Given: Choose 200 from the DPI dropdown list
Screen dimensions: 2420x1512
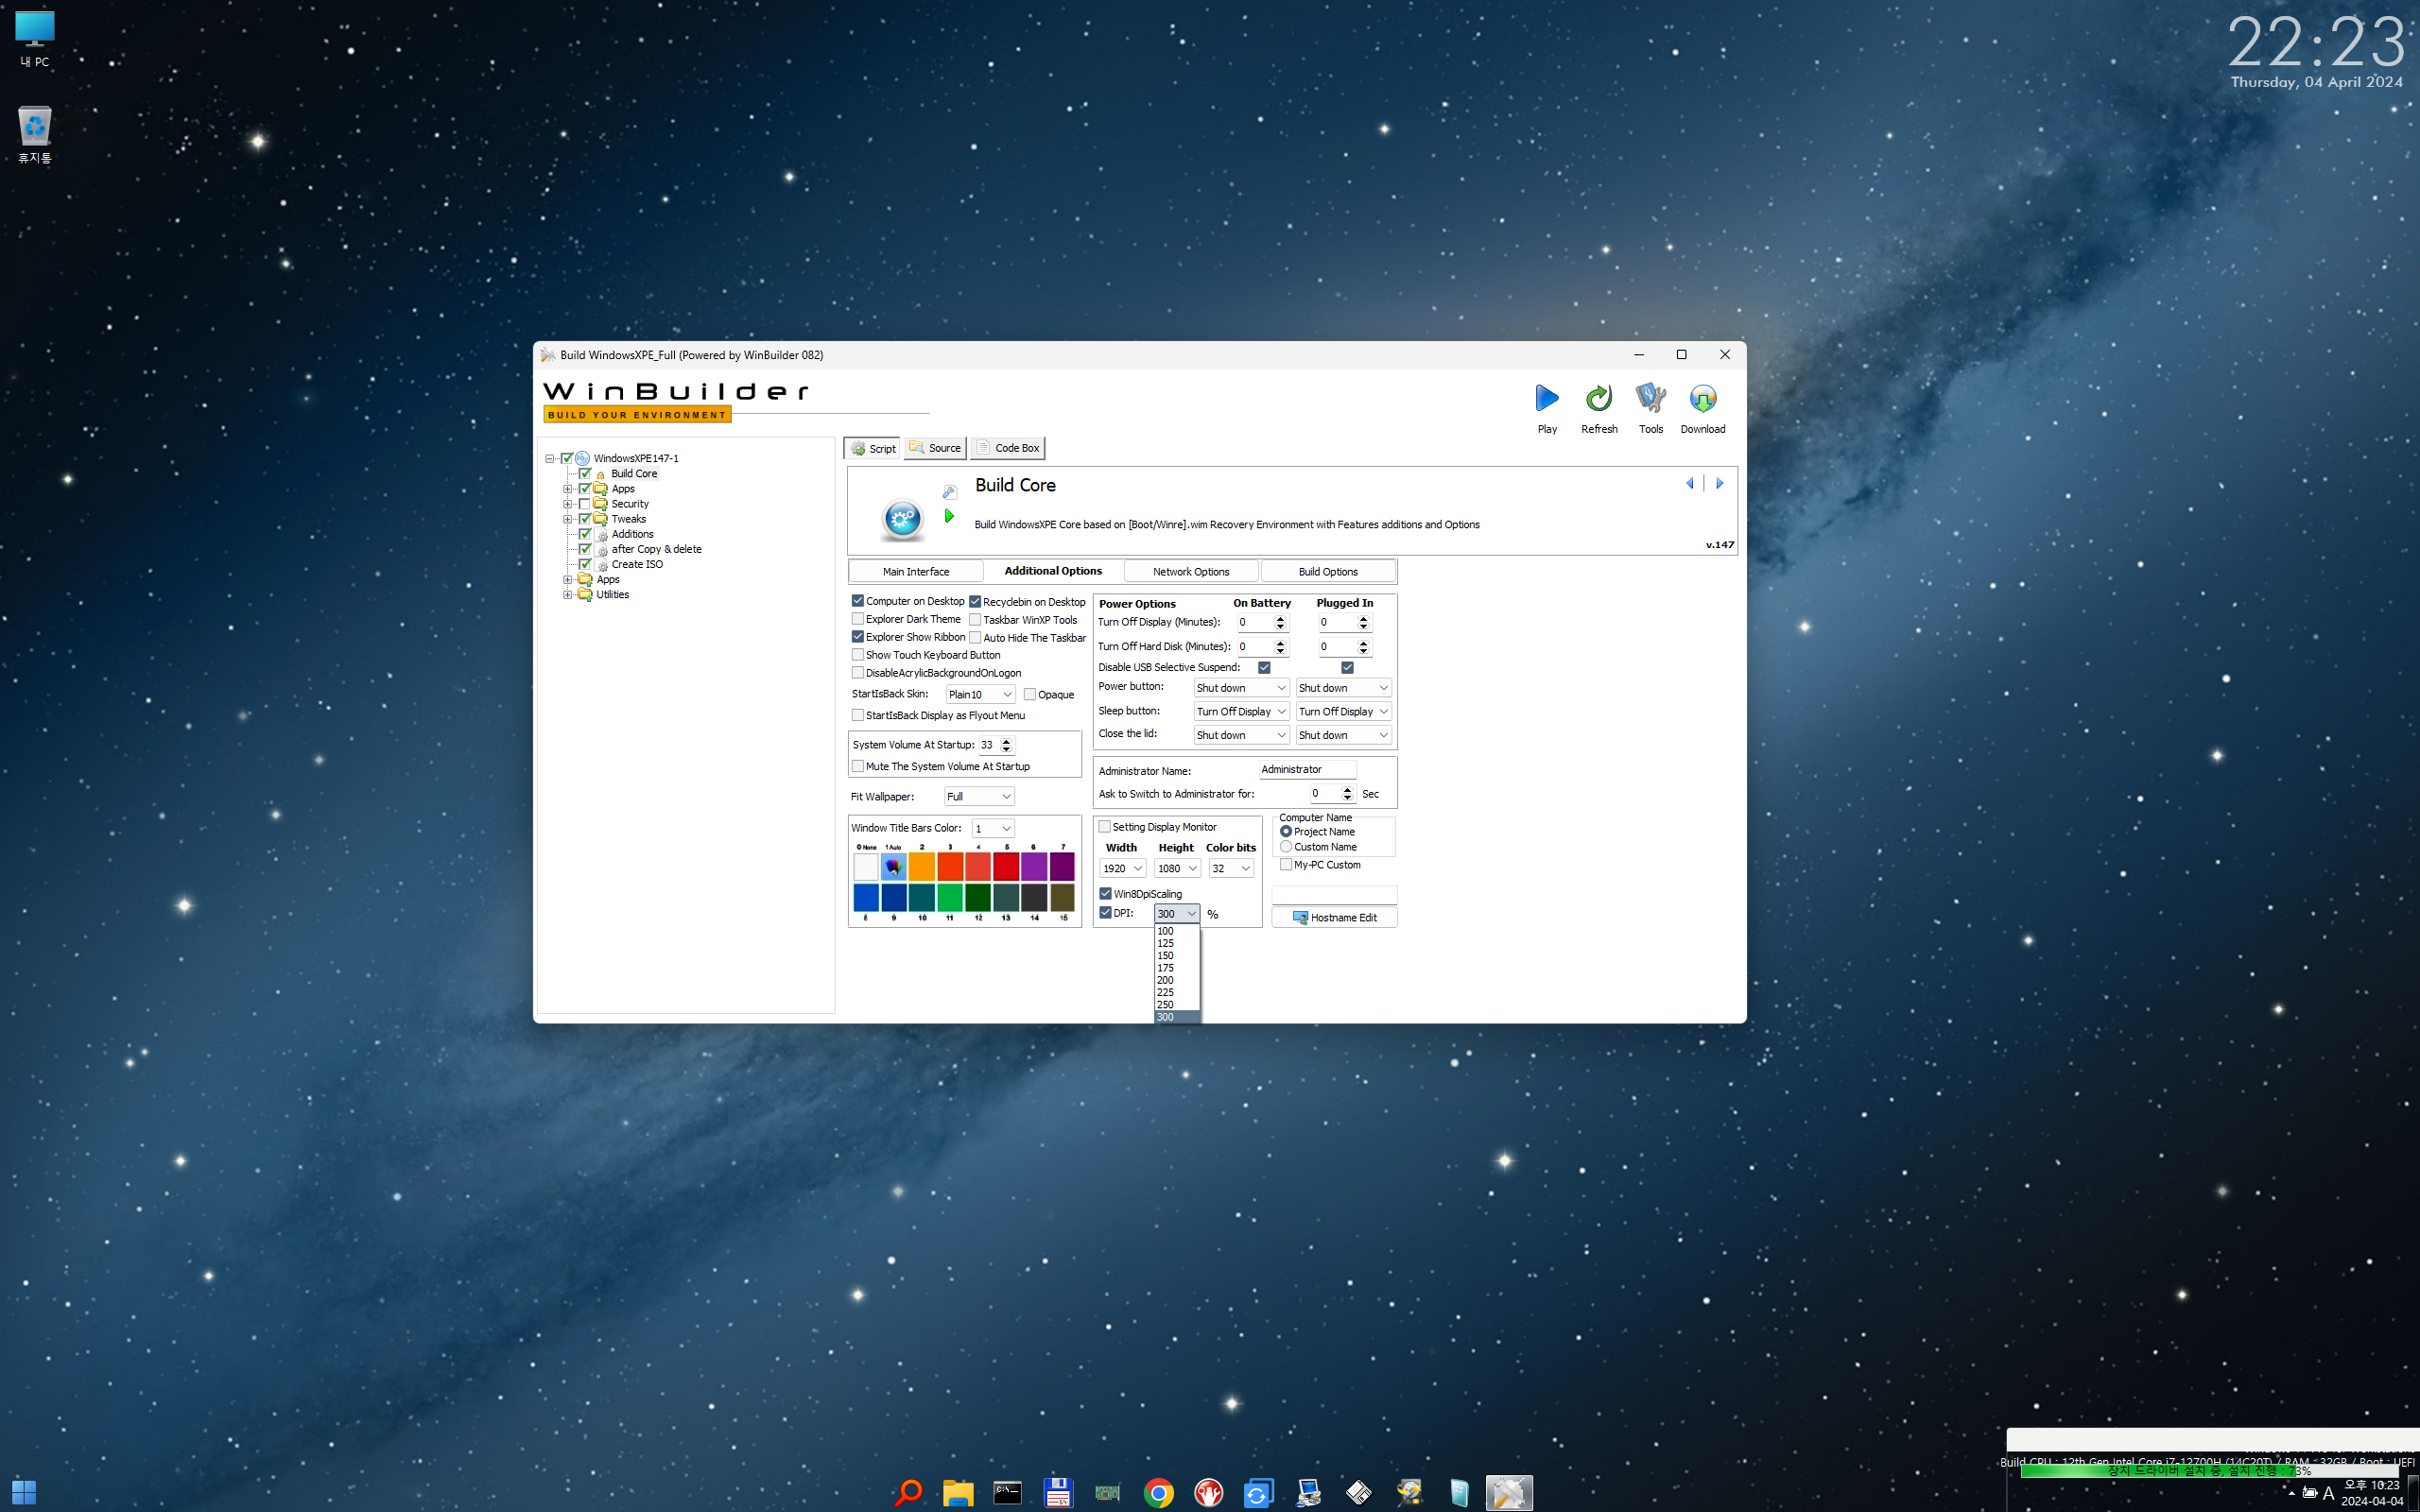Looking at the screenshot, I should tap(1176, 981).
